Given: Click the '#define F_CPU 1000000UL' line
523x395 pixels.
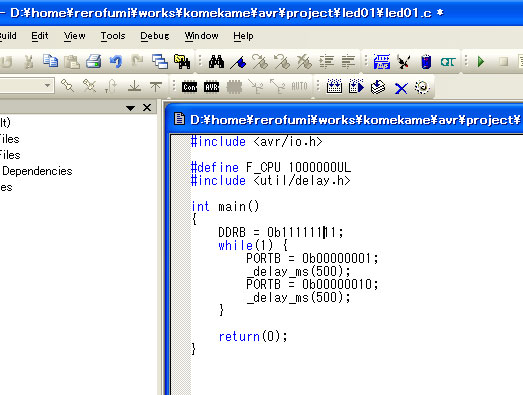Looking at the screenshot, I should pos(271,167).
